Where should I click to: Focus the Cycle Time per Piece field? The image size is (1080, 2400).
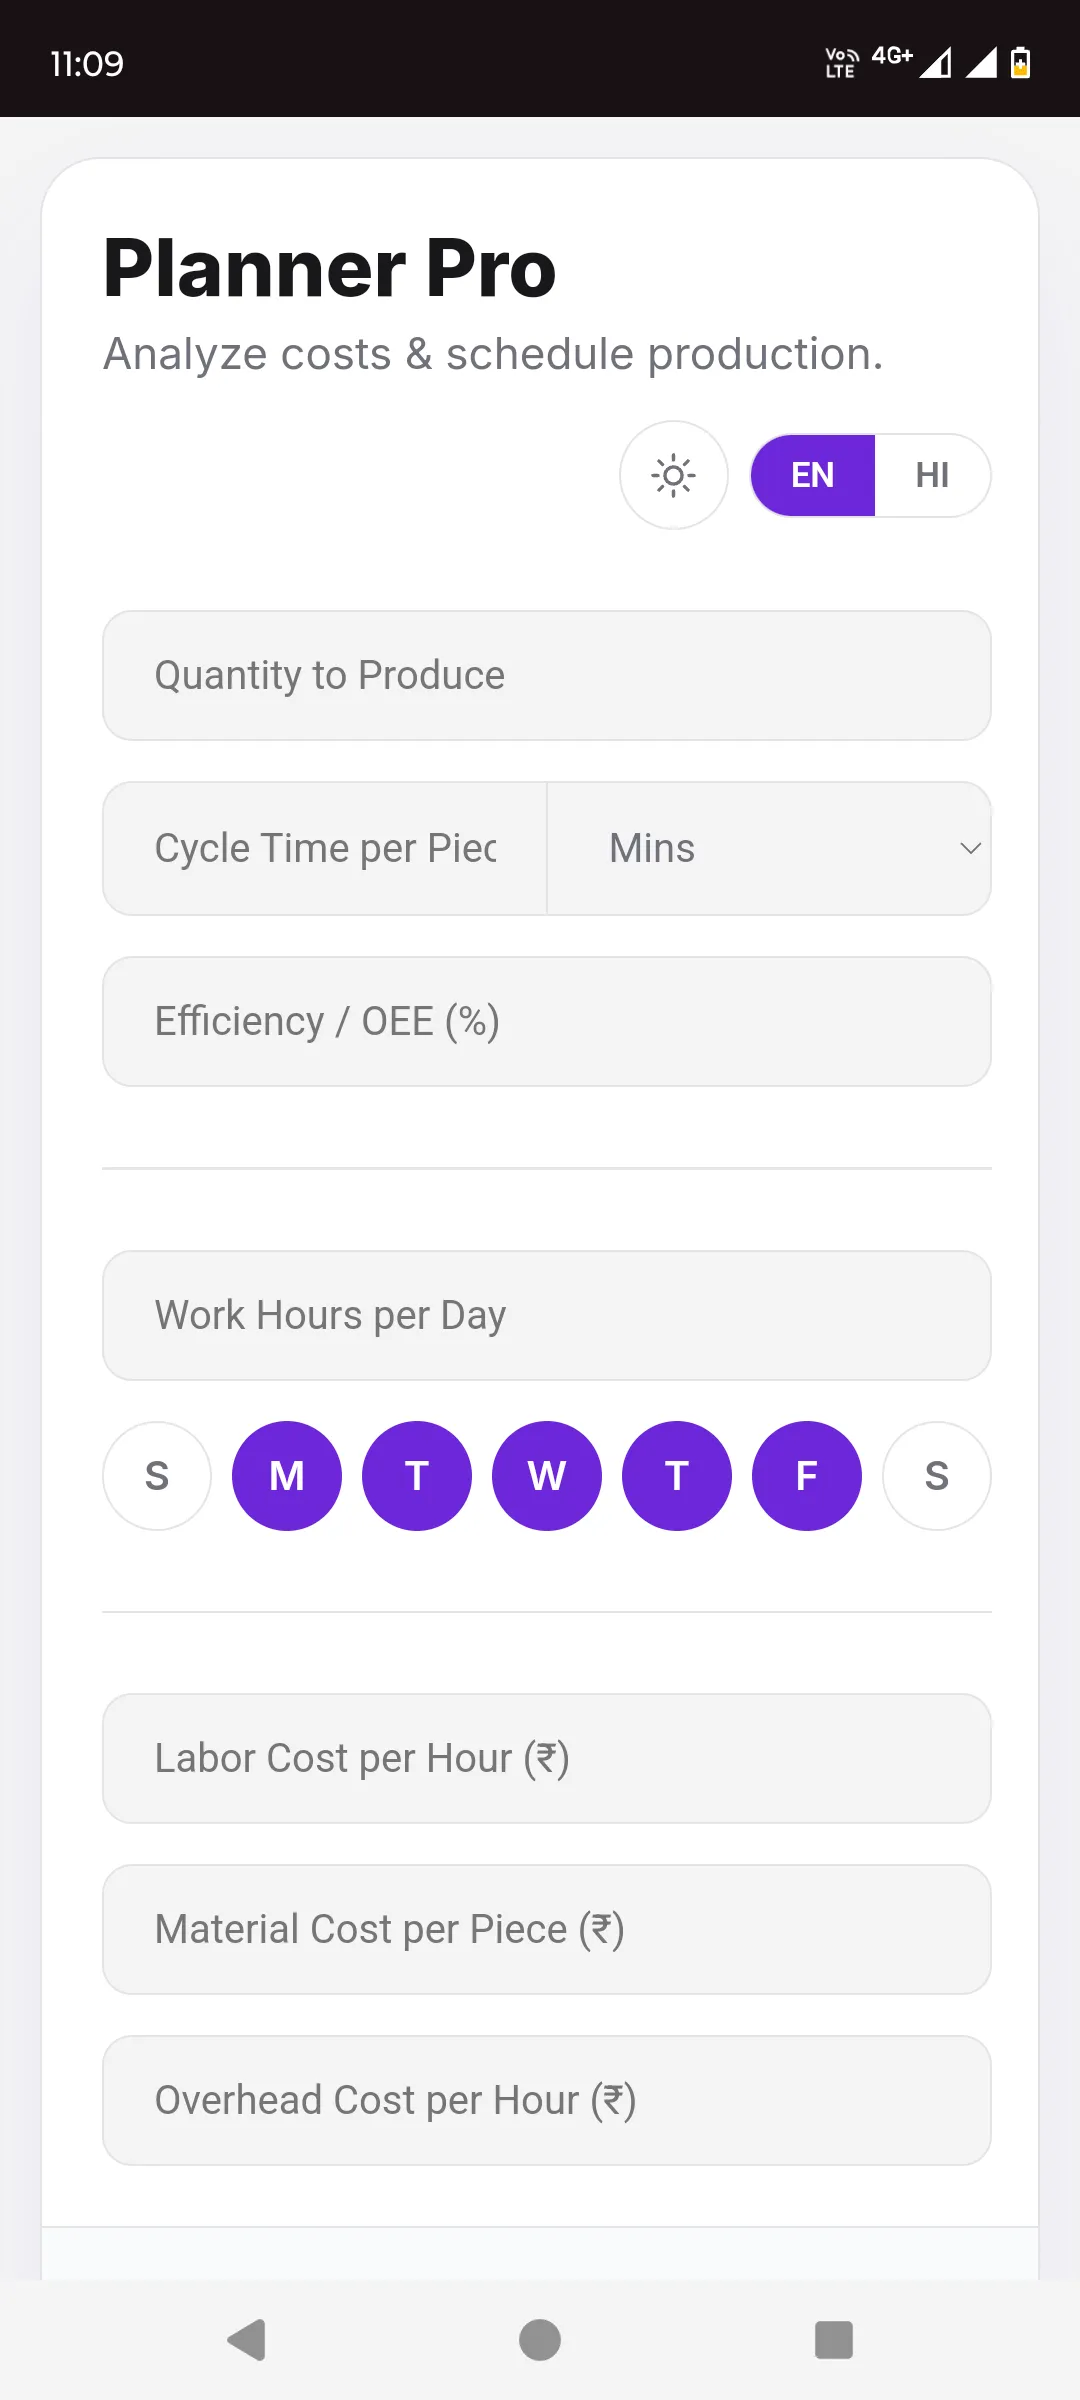[x=325, y=848]
